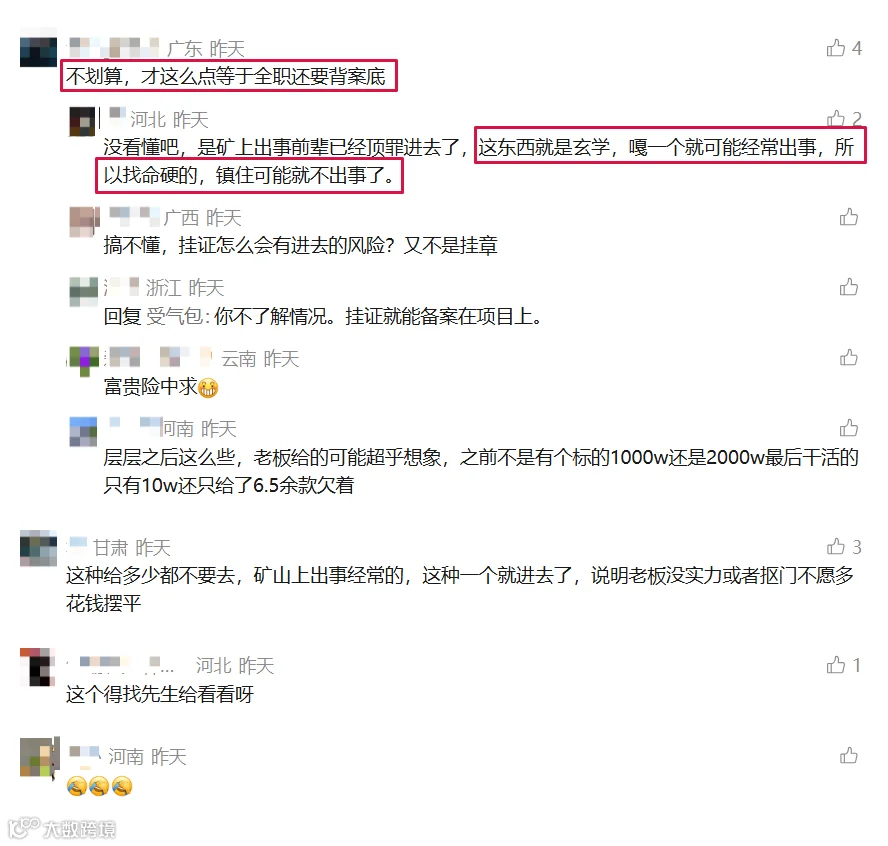Like the Henan reply about 1000w标
This screenshot has width=888, height=846.
coord(849,428)
